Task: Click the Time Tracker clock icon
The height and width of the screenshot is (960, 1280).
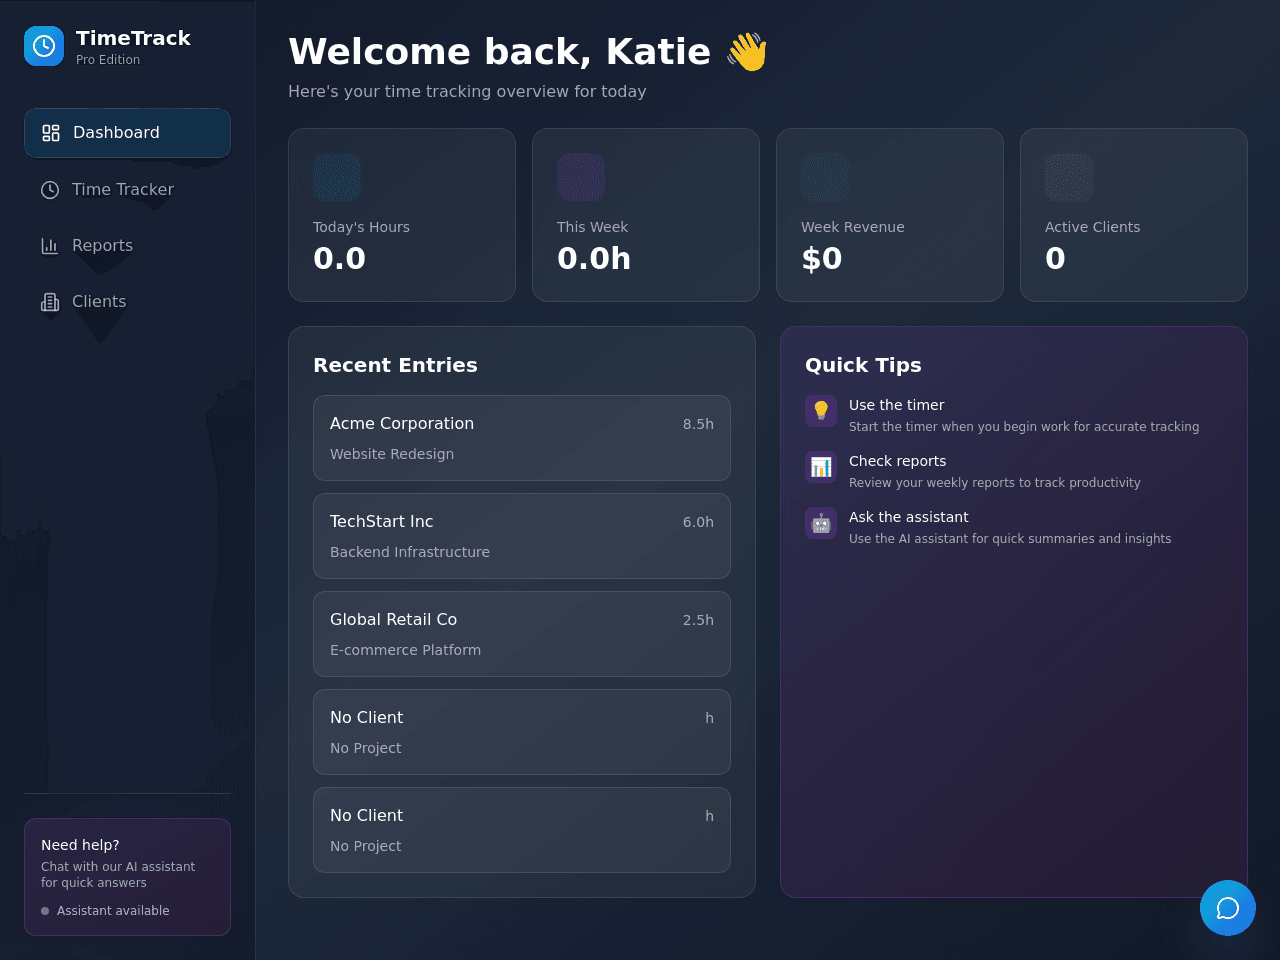Action: 50,190
